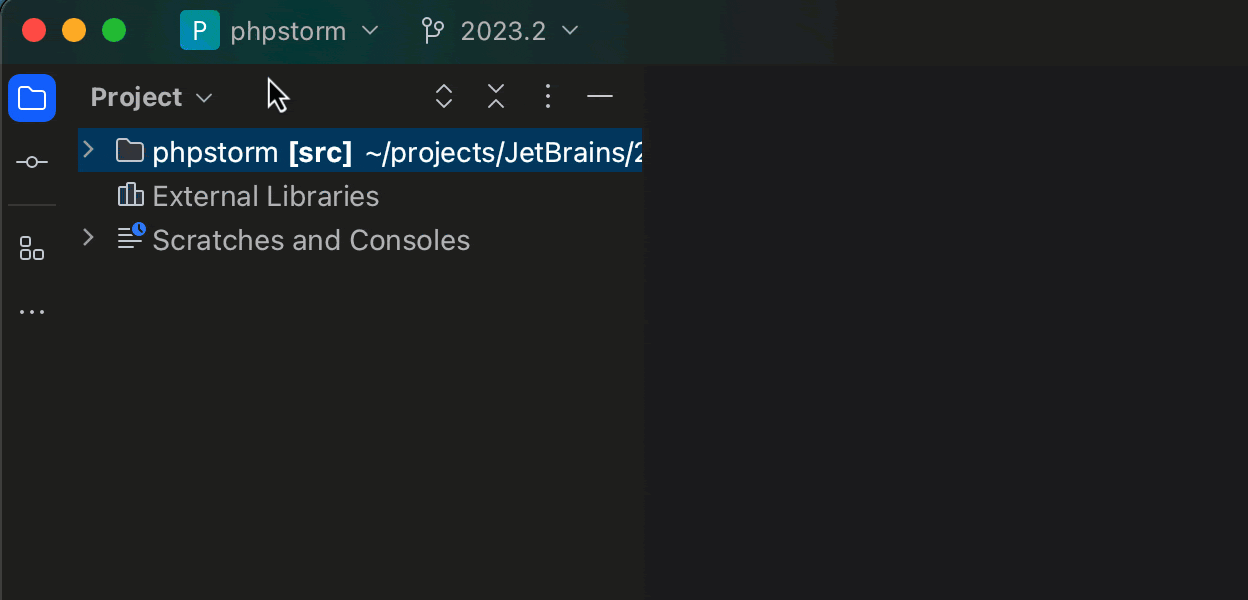The width and height of the screenshot is (1248, 600).
Task: Click the green zoom window button
Action: 114,31
